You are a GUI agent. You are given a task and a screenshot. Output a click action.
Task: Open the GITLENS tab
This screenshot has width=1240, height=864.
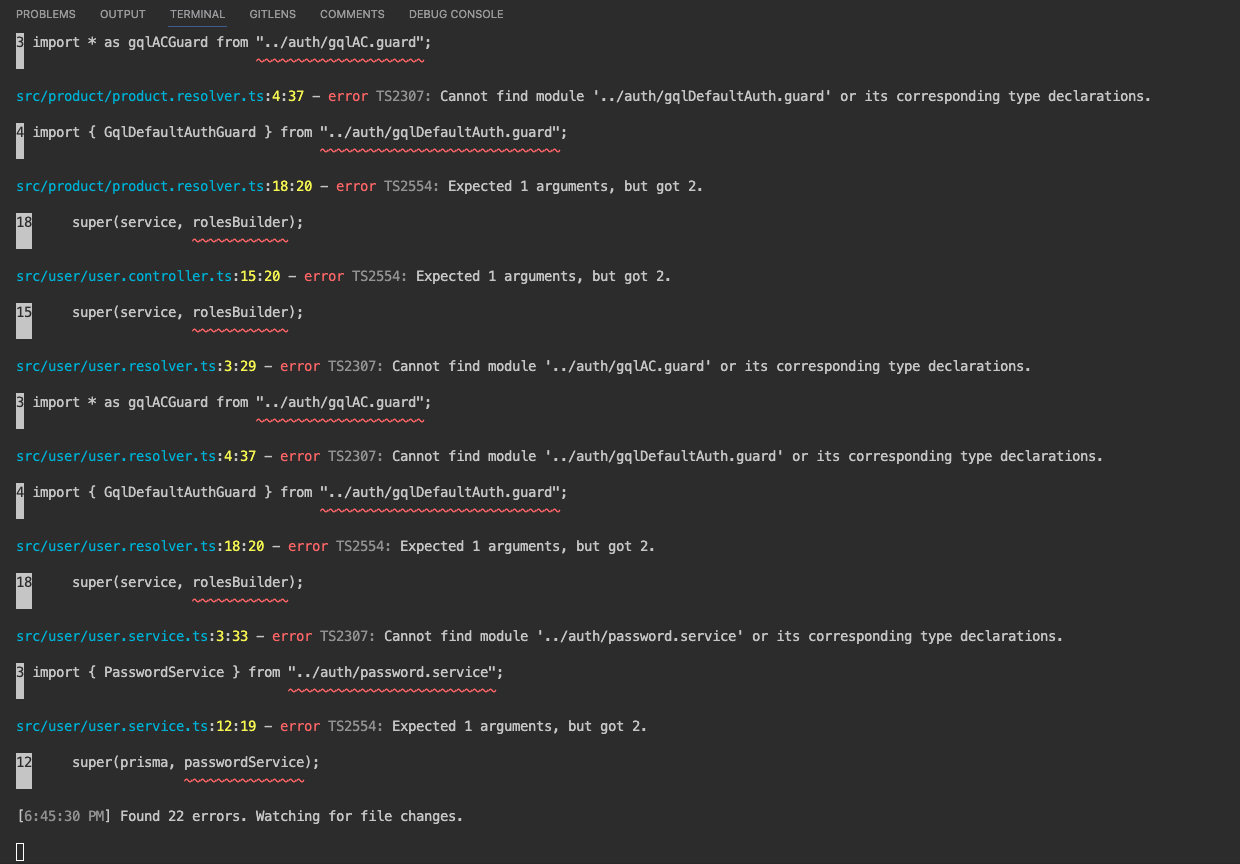(272, 14)
